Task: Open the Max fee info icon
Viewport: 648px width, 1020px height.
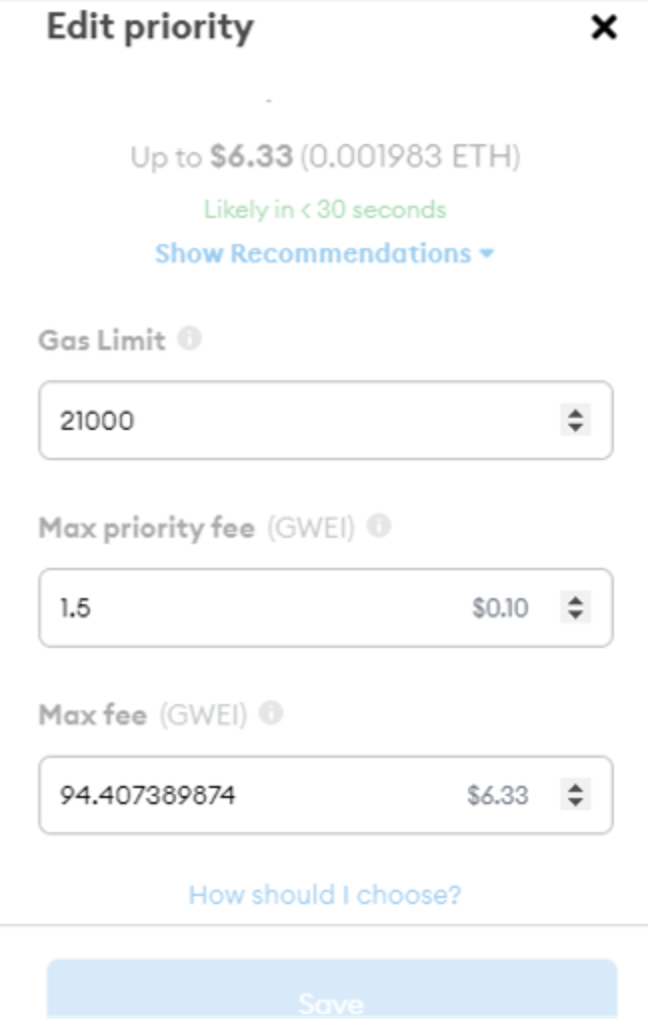Action: click(x=270, y=713)
